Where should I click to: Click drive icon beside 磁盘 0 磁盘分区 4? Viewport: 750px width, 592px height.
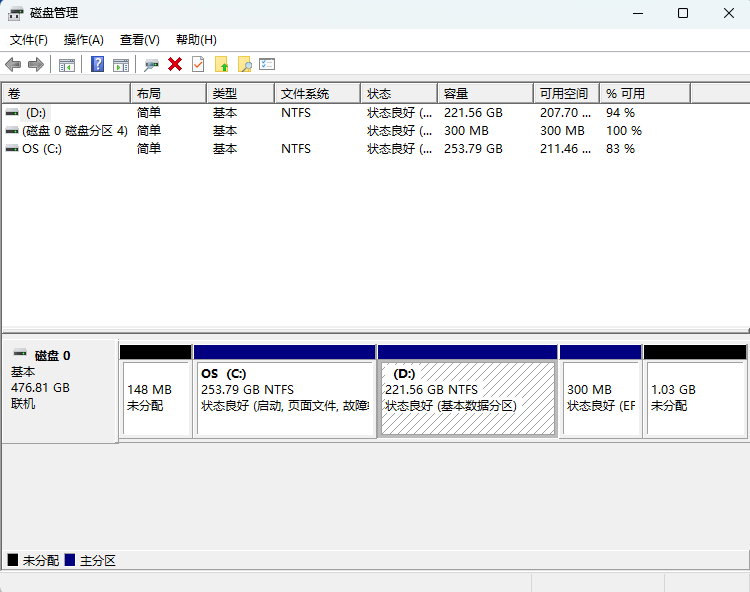click(x=12, y=131)
